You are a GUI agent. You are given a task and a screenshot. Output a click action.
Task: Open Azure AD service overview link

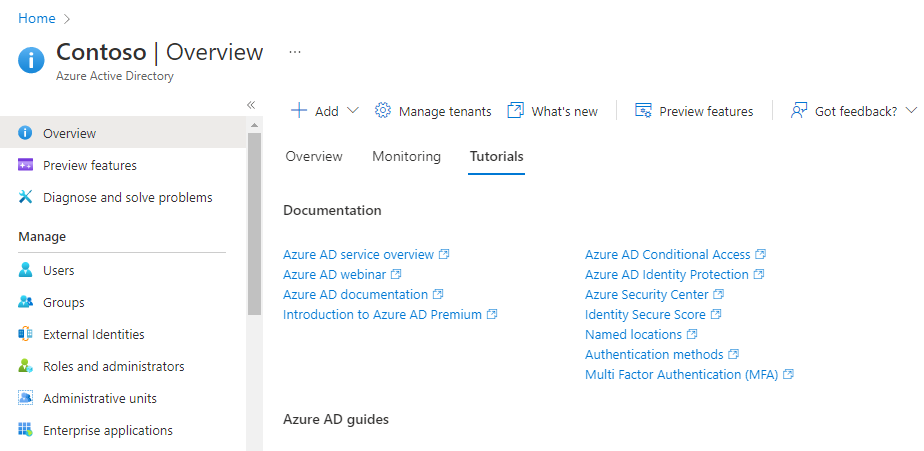pyautogui.click(x=359, y=255)
